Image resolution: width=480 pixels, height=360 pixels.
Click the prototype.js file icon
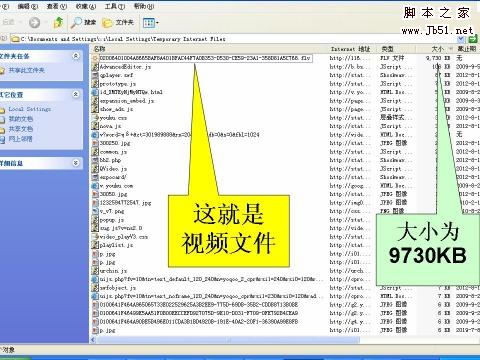coord(95,84)
